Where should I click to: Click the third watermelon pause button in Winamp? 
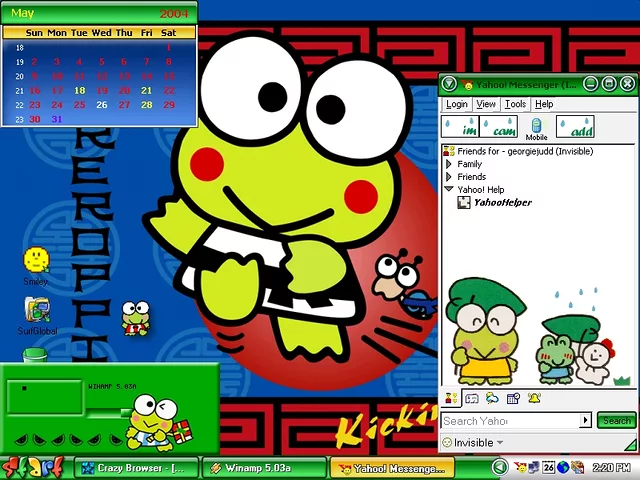[58, 440]
